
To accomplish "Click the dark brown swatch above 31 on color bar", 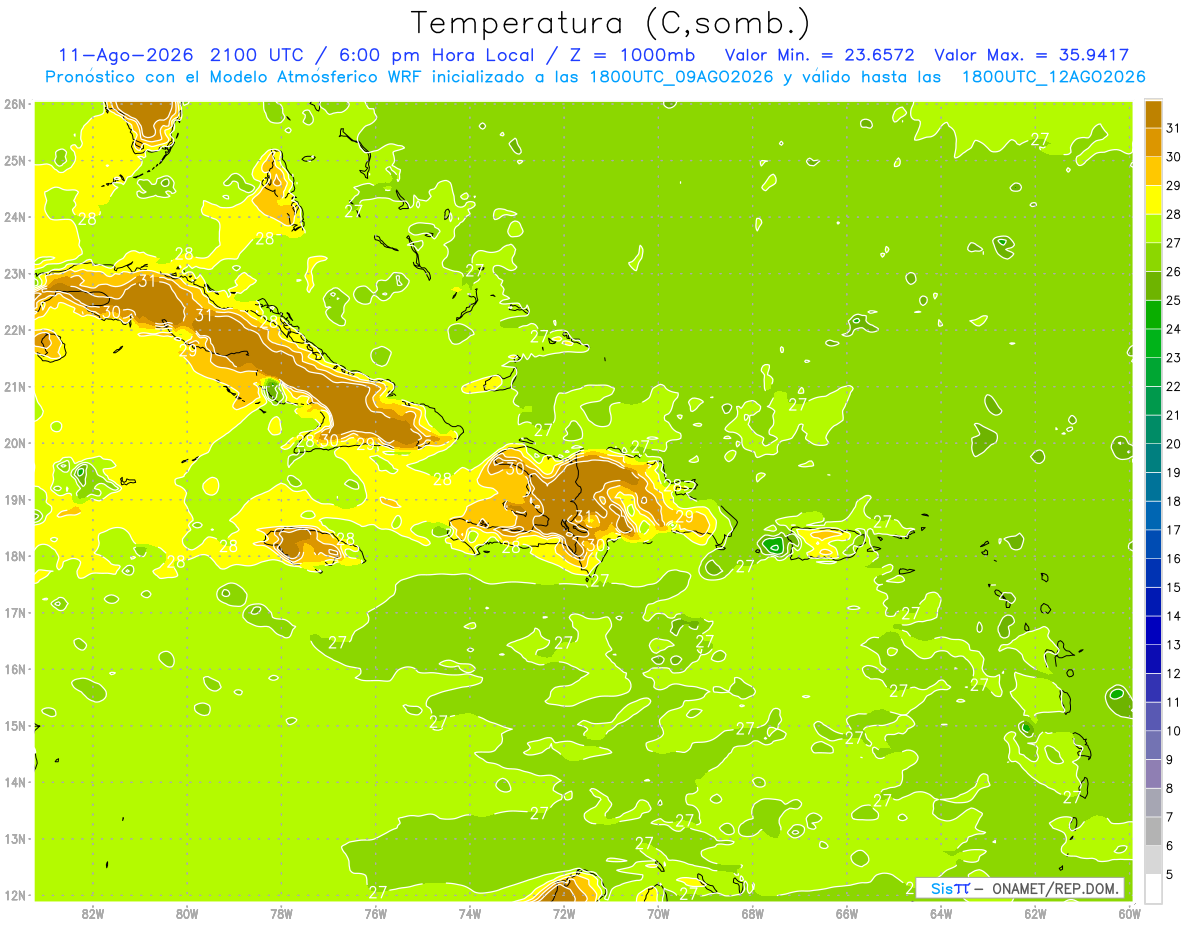I will [1153, 114].
